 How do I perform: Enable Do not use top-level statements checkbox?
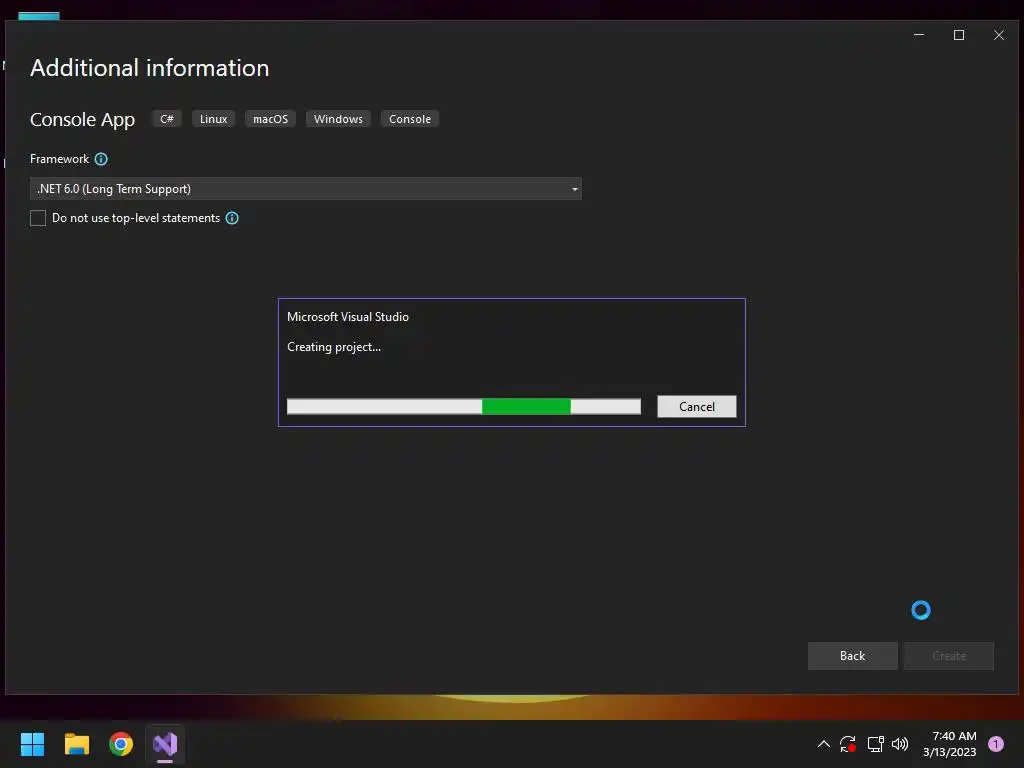pos(38,218)
